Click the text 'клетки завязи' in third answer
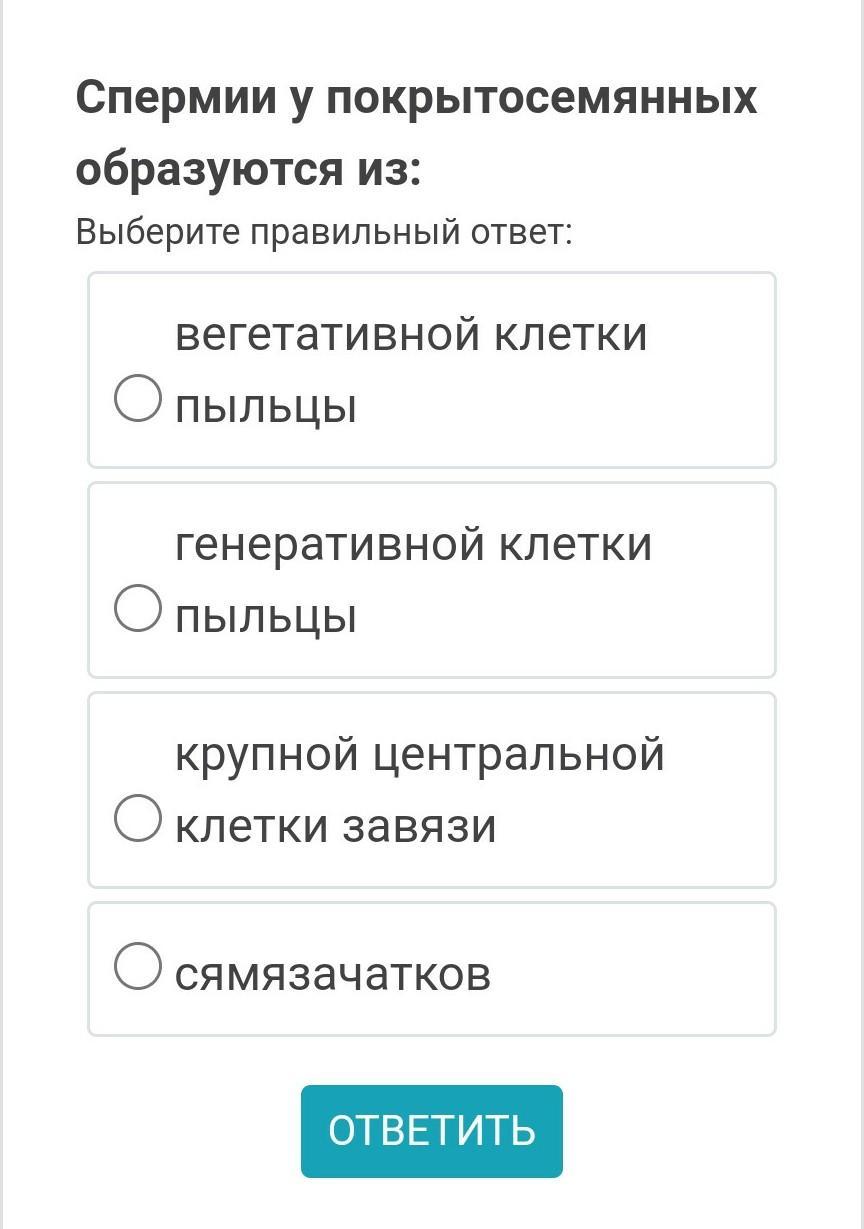The image size is (864, 1229). point(336,826)
